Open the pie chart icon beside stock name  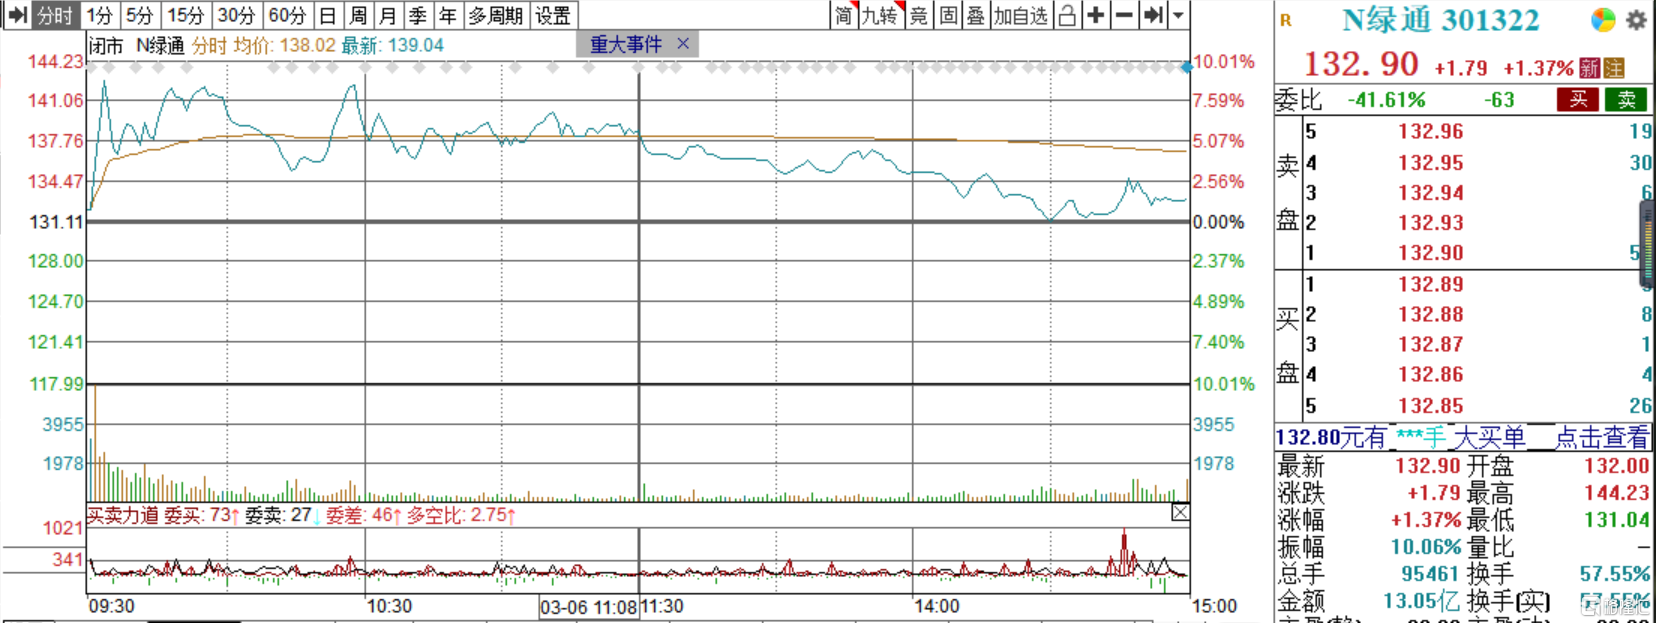click(x=1603, y=20)
